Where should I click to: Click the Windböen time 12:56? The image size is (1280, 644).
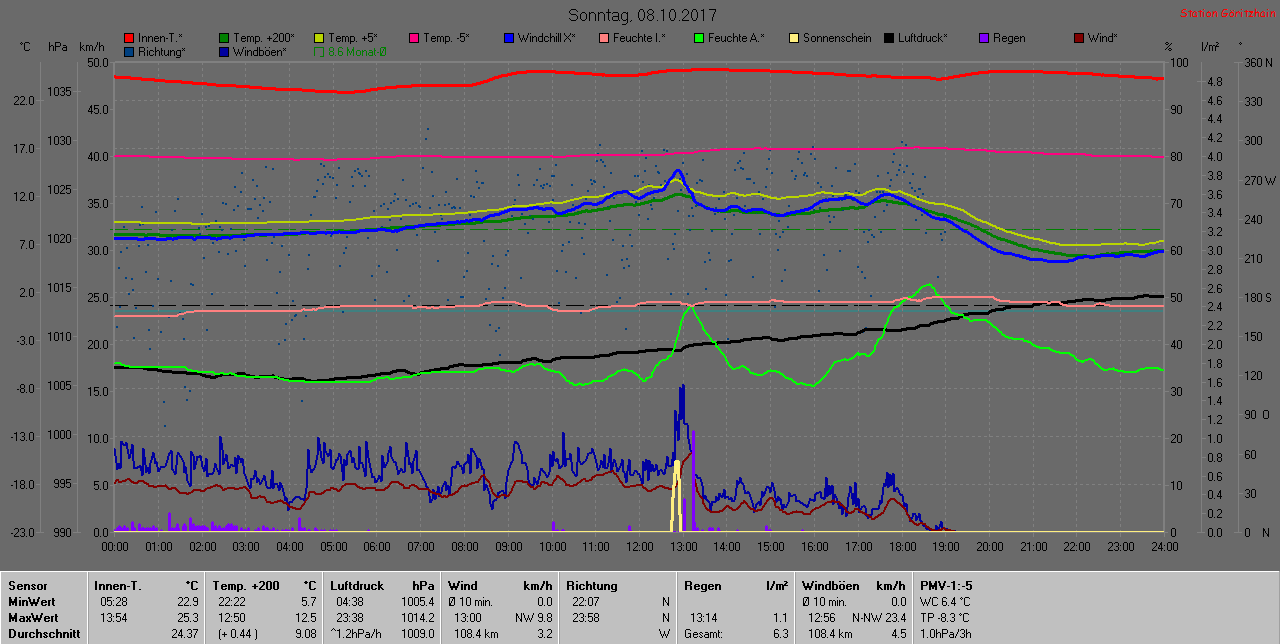point(823,617)
